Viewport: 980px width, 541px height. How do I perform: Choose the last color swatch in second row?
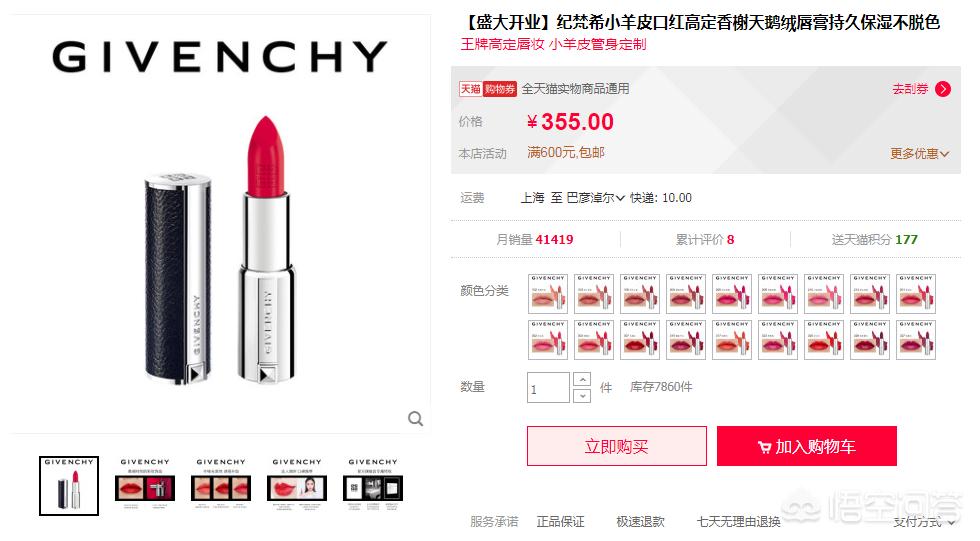(916, 339)
